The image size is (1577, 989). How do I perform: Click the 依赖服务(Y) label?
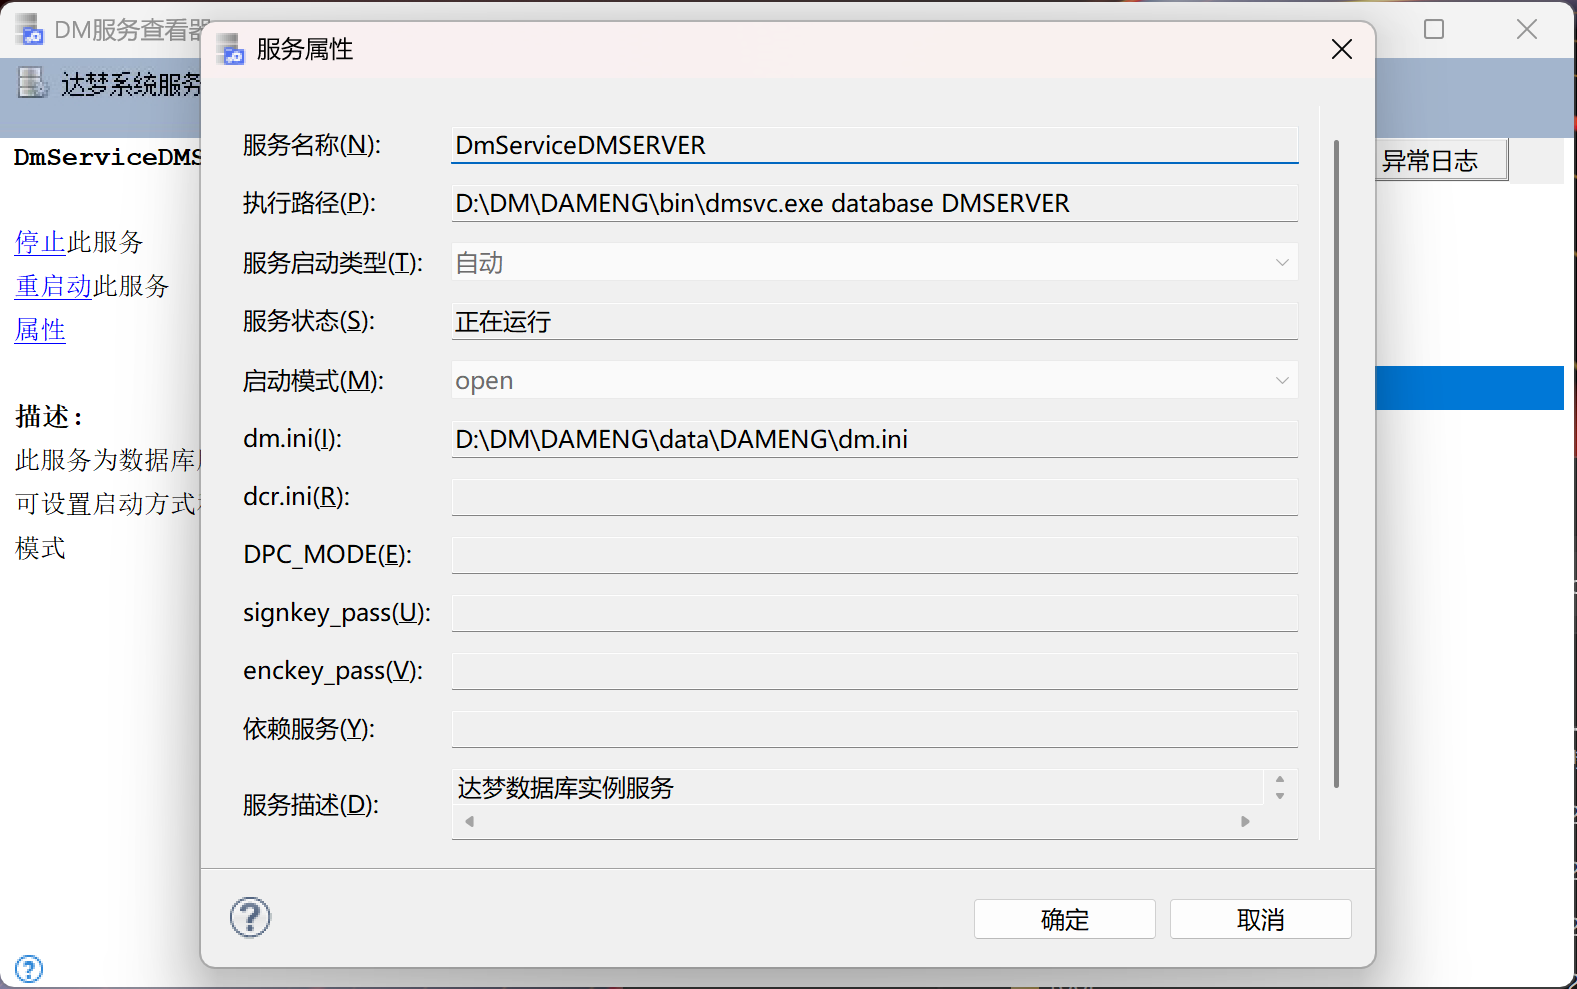(x=309, y=729)
